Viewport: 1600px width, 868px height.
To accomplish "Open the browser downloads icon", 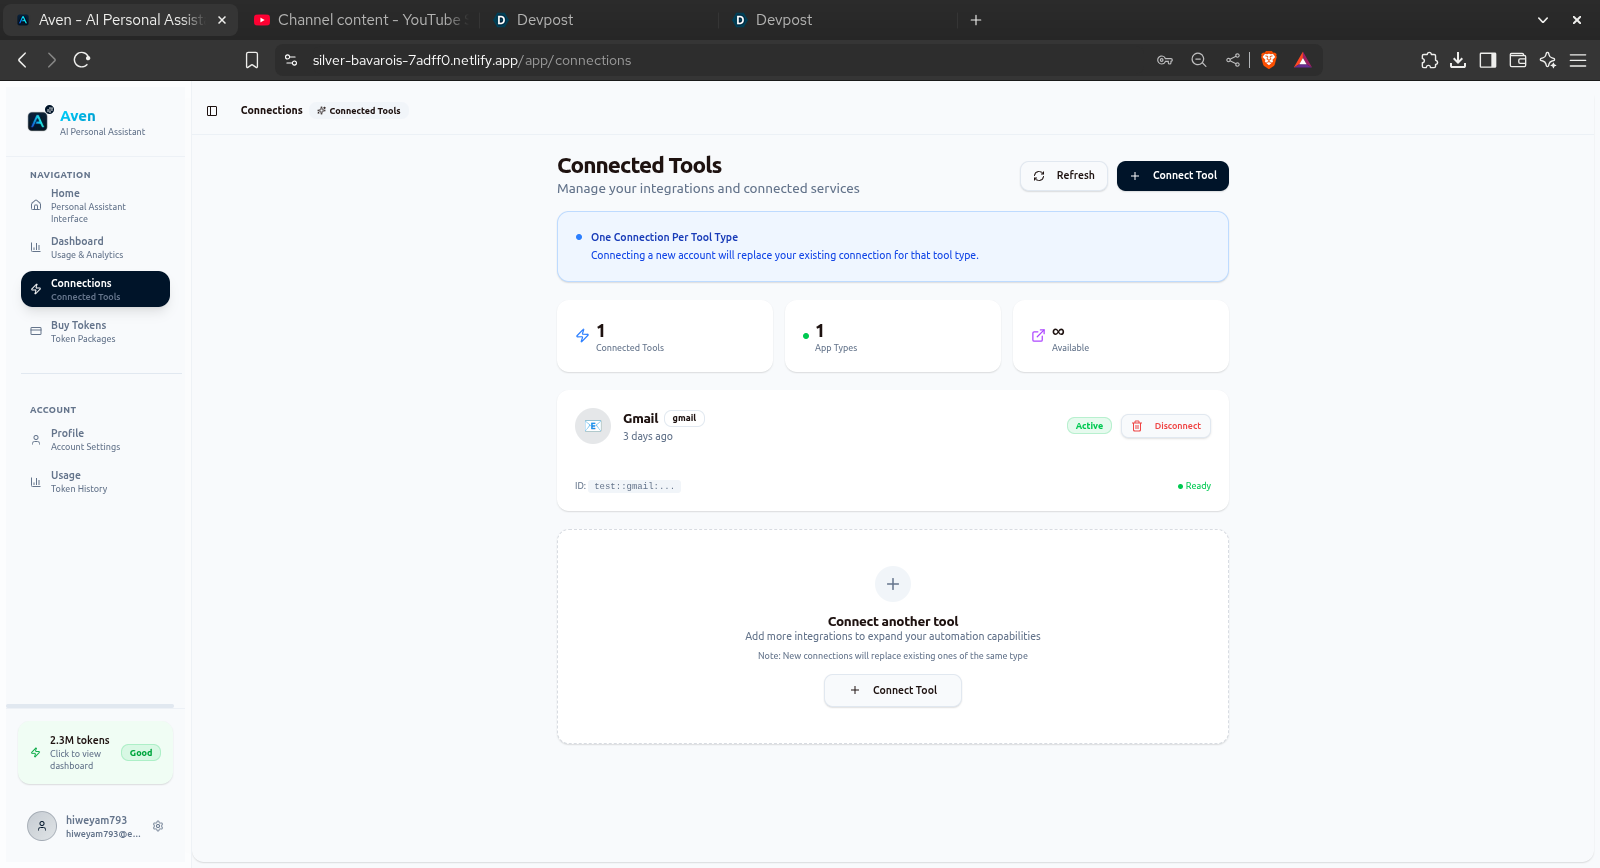I will coord(1458,60).
